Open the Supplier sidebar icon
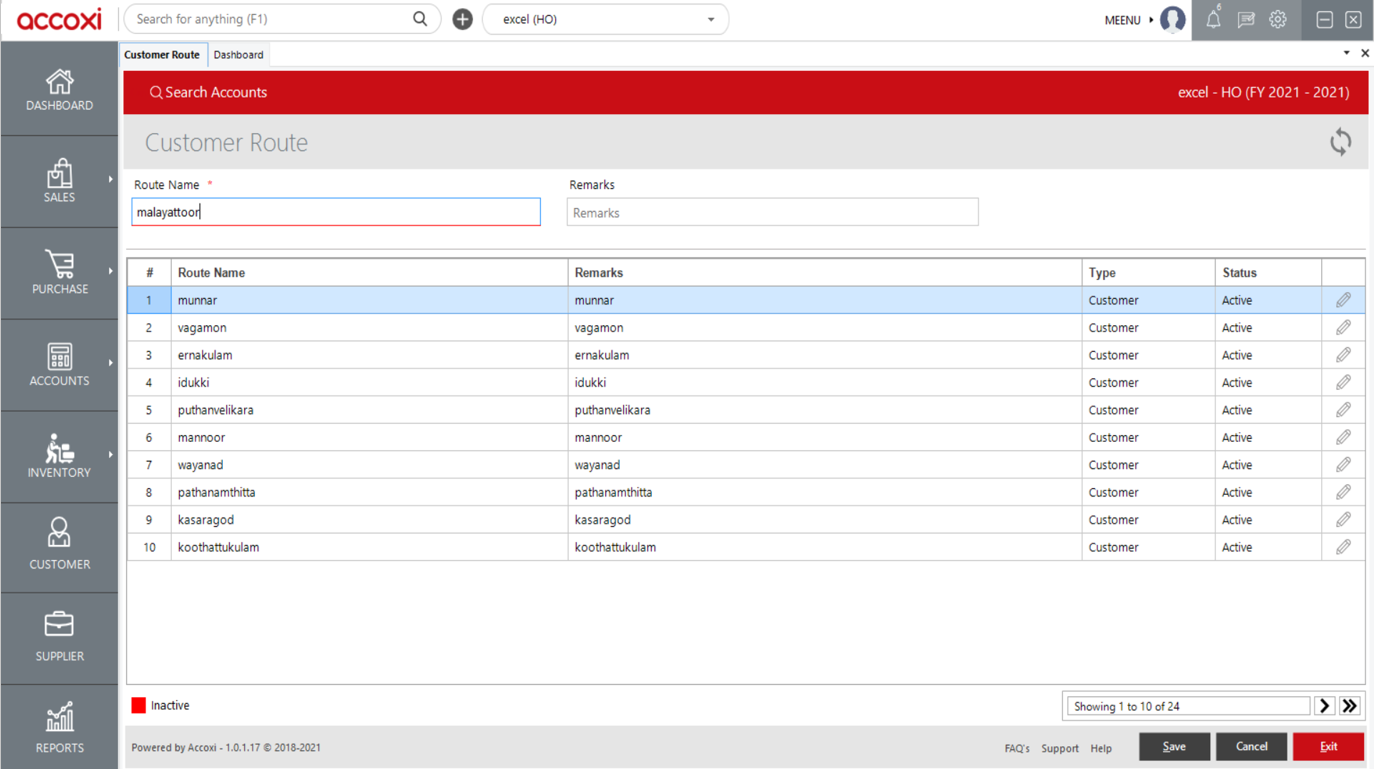 pos(59,637)
